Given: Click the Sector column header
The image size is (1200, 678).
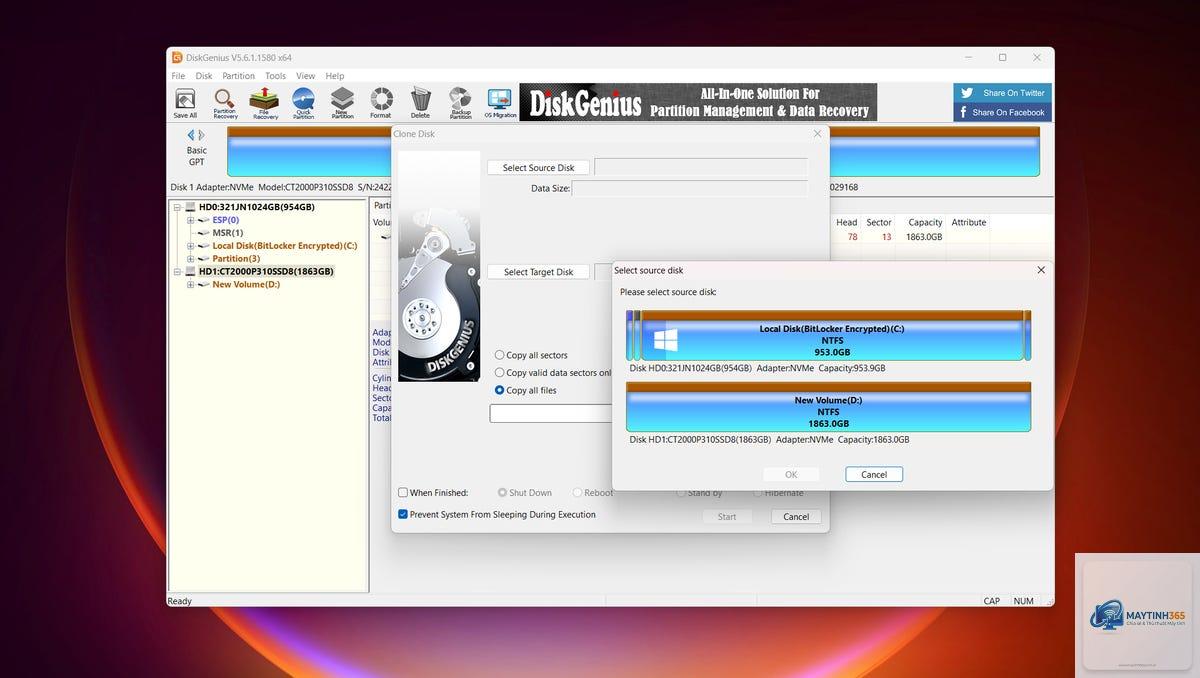Looking at the screenshot, I should click(x=879, y=223).
